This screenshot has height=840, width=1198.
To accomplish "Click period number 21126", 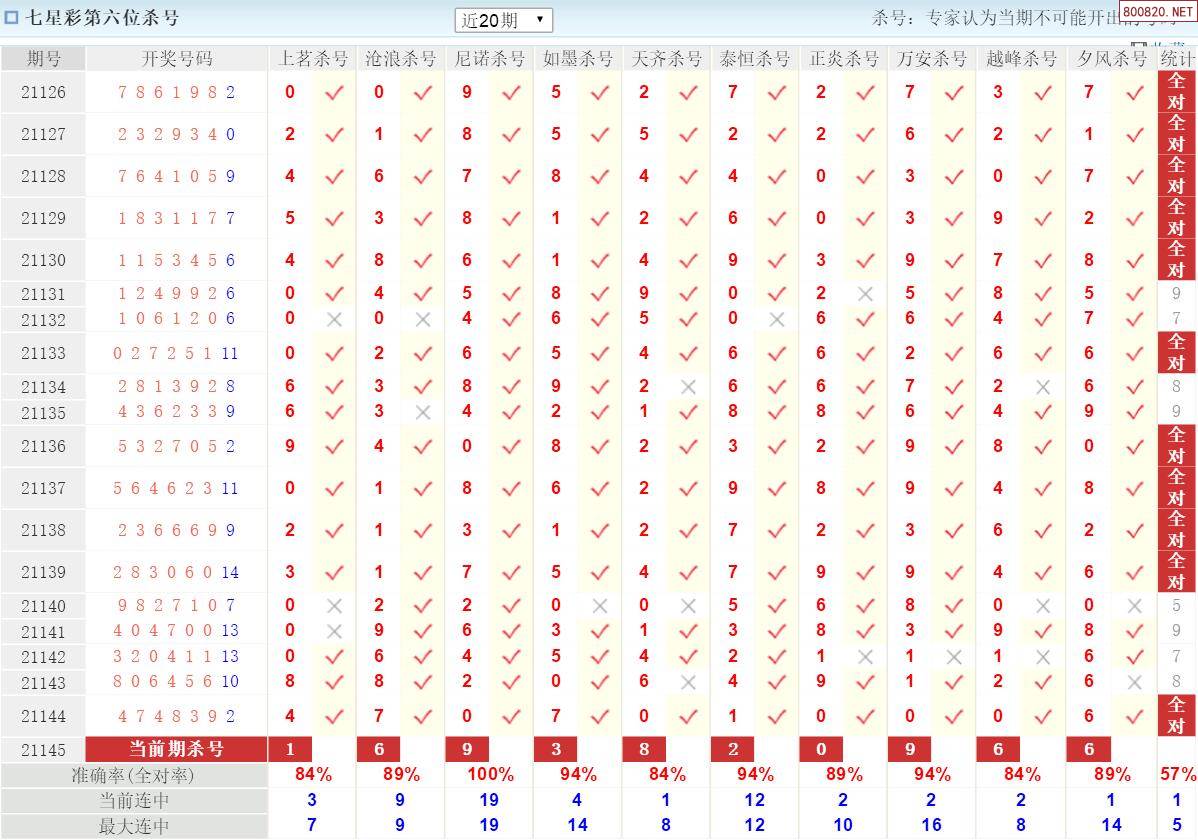I will click(x=44, y=92).
